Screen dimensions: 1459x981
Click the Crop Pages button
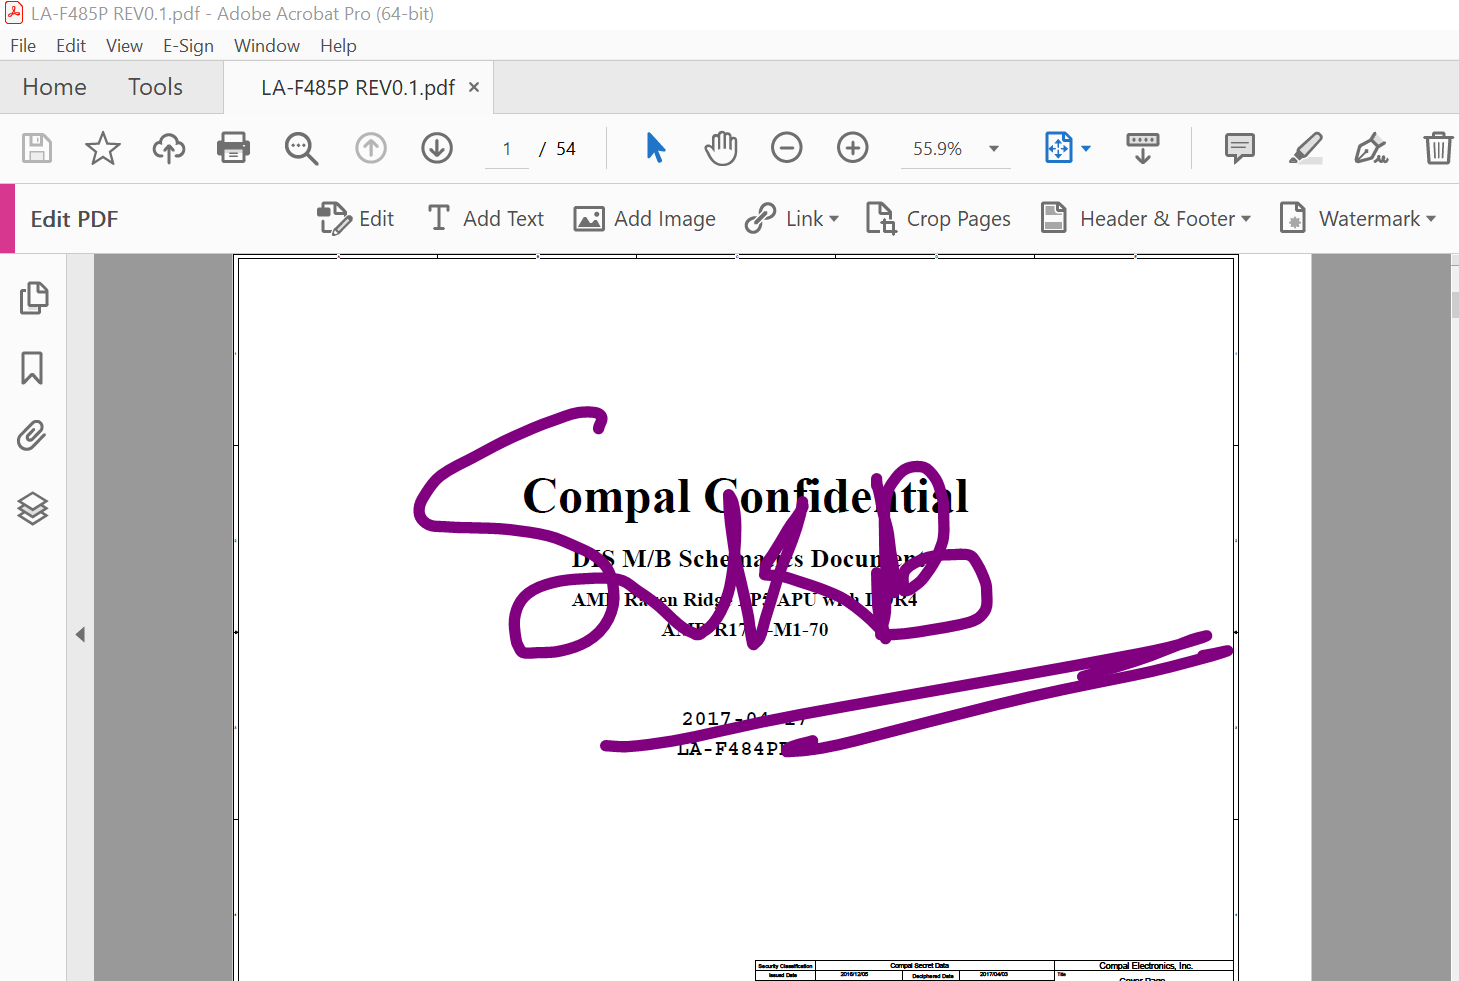point(938,218)
